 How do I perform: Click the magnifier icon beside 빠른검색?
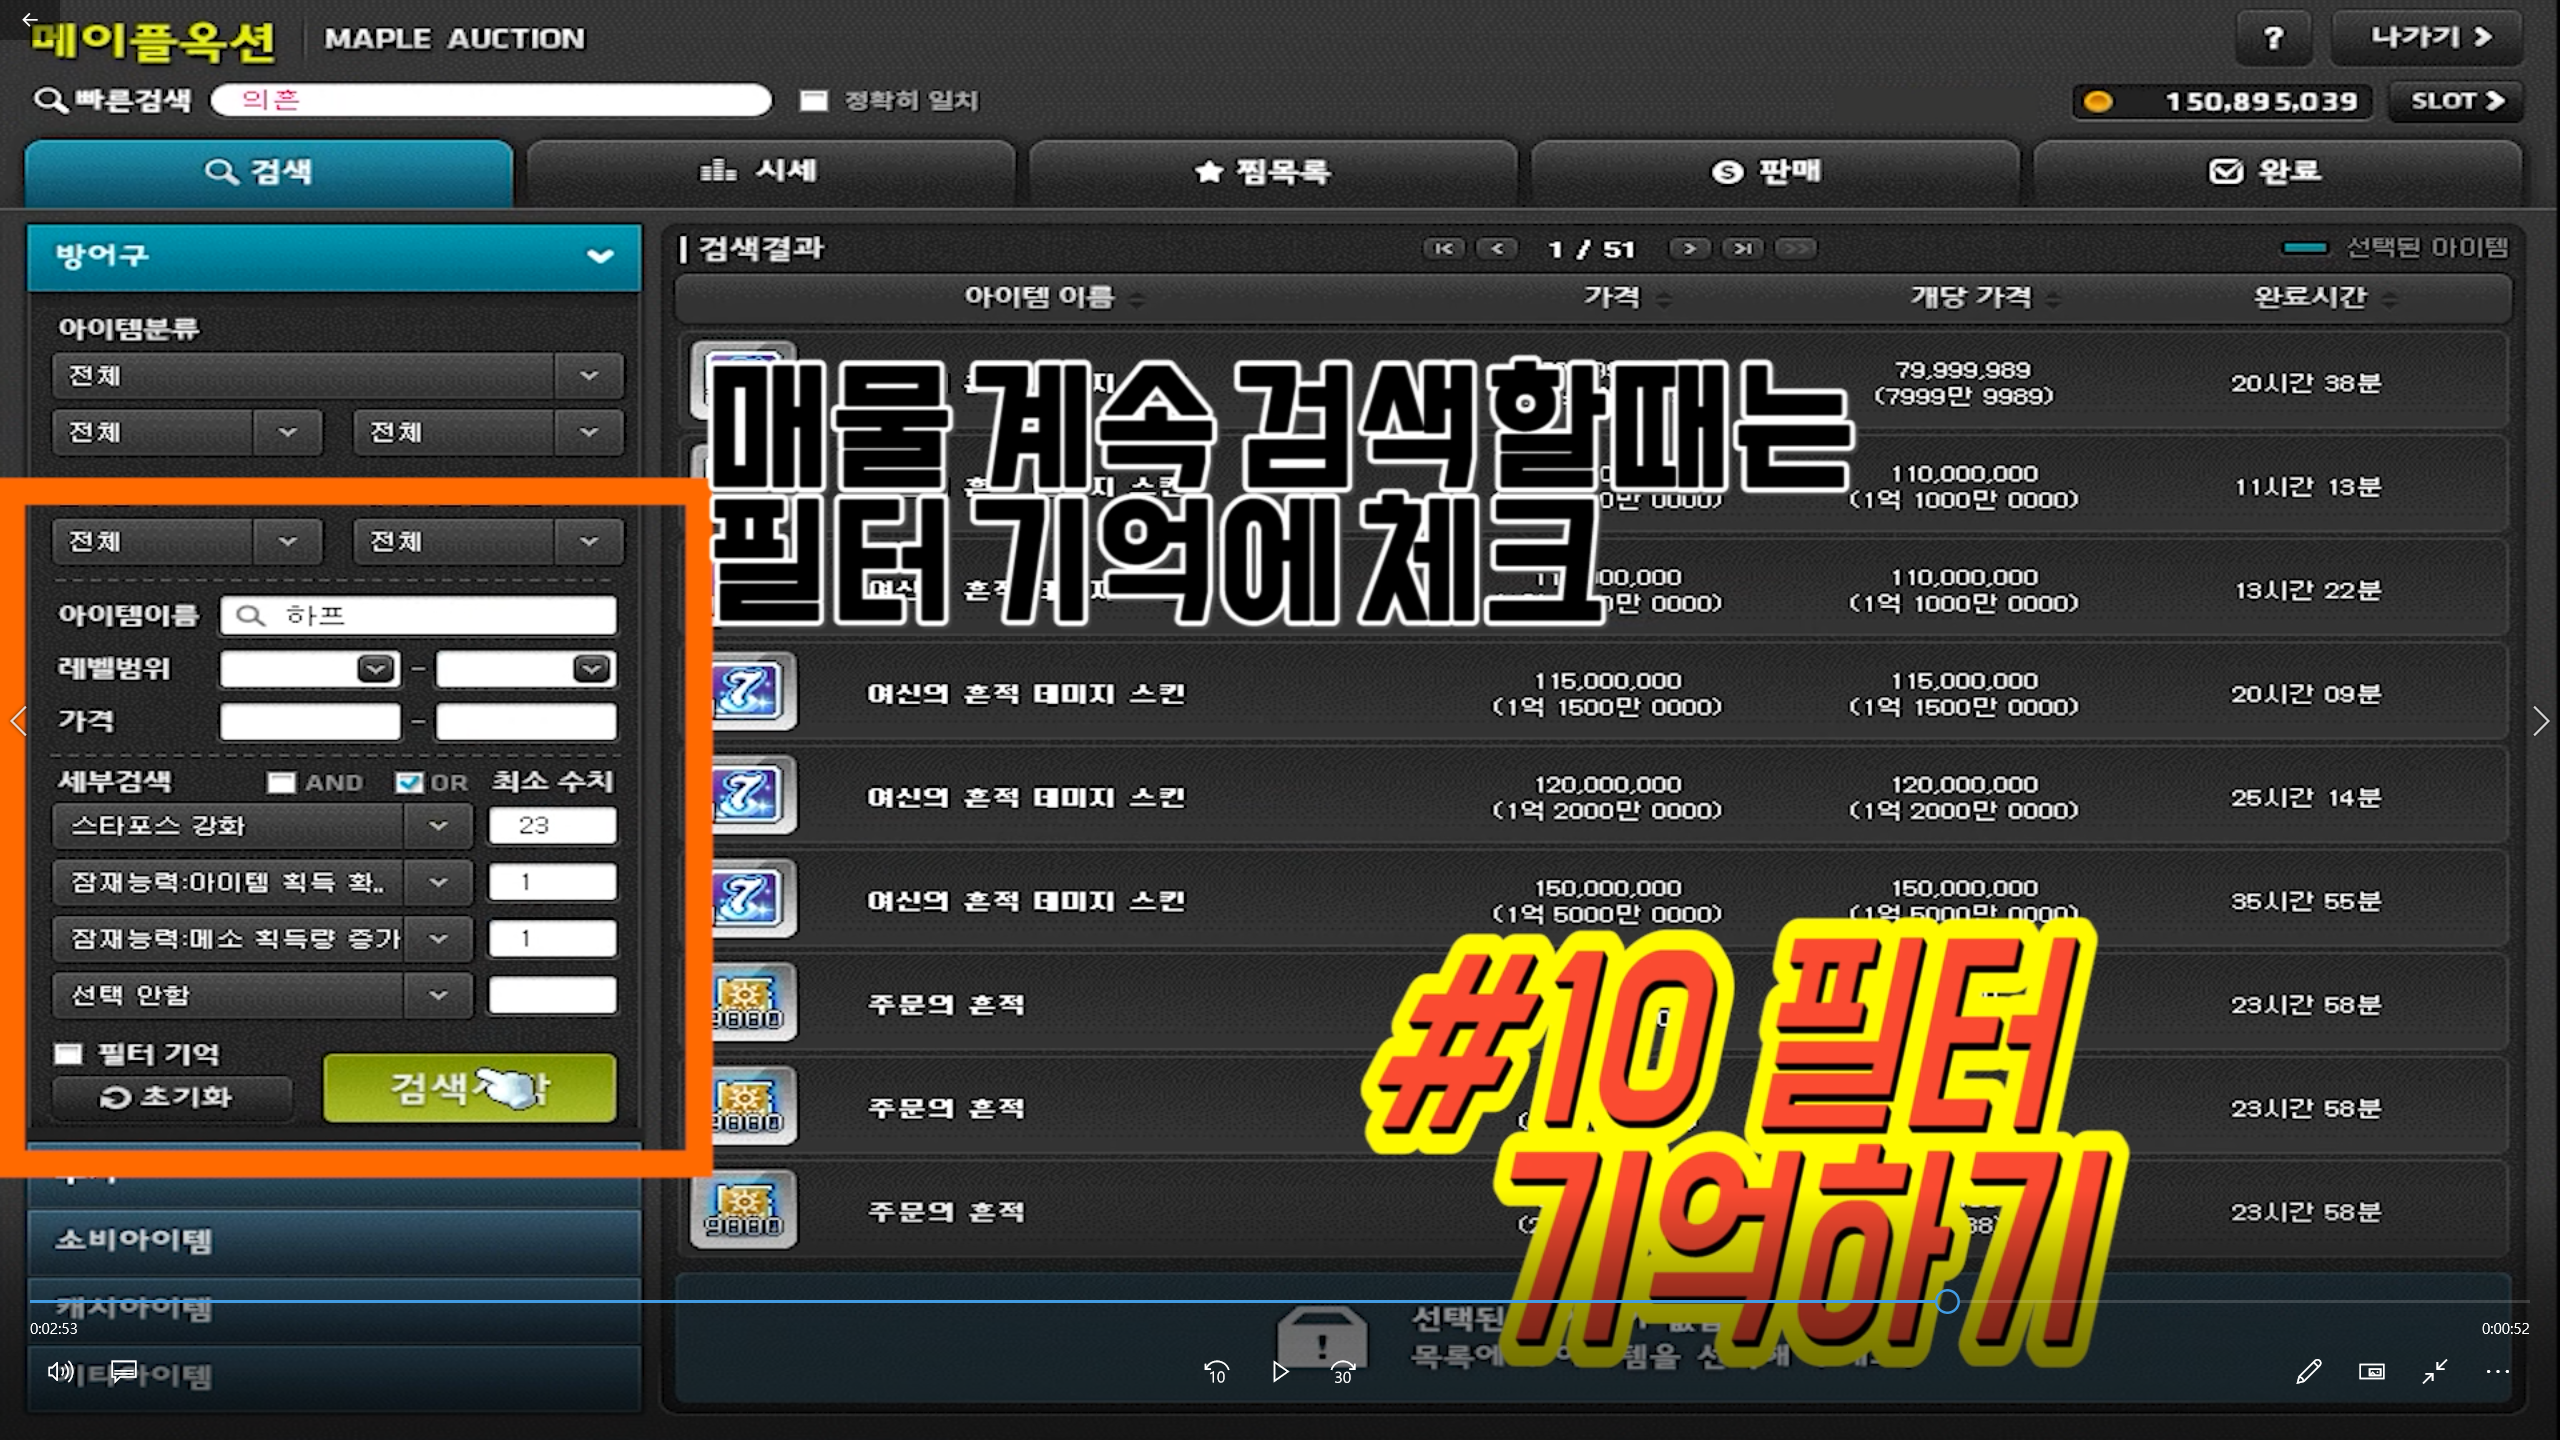click(x=49, y=100)
